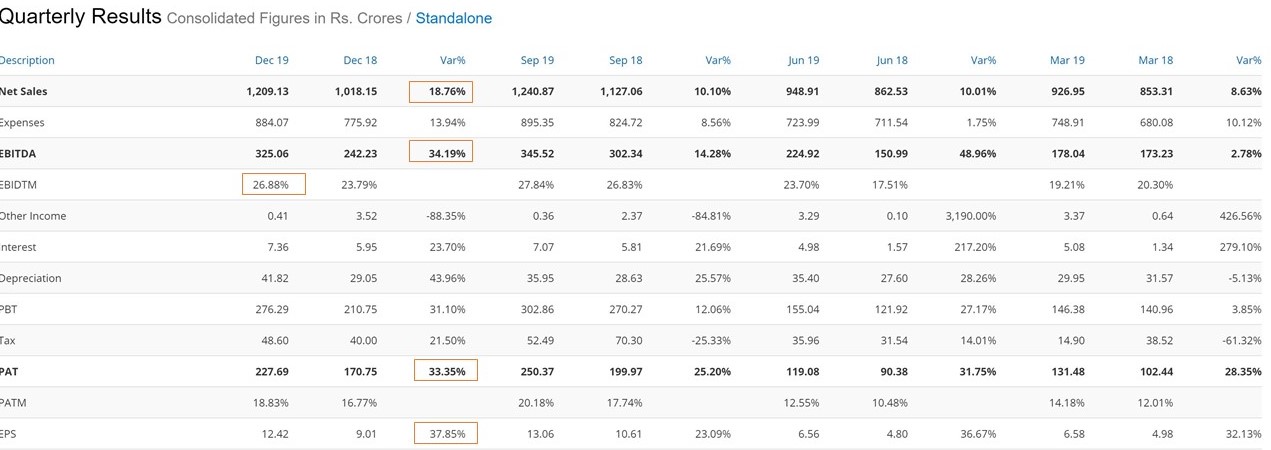Click the Other Income row label
The image size is (1271, 450).
[33, 216]
